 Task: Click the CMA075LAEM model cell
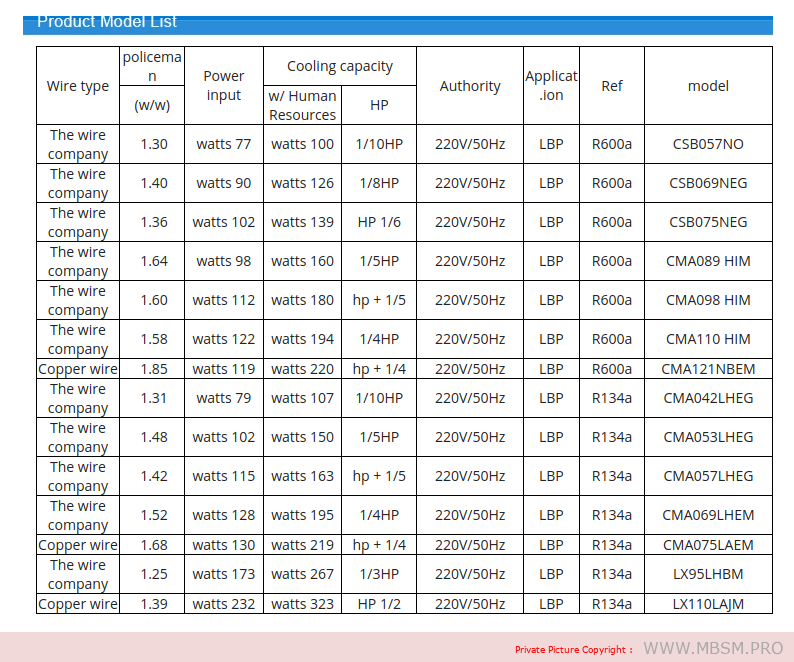[708, 545]
